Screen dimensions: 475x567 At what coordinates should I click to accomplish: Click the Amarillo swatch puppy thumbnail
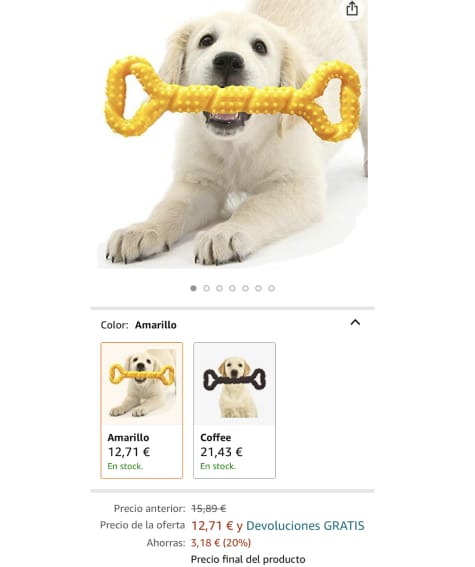click(x=142, y=384)
